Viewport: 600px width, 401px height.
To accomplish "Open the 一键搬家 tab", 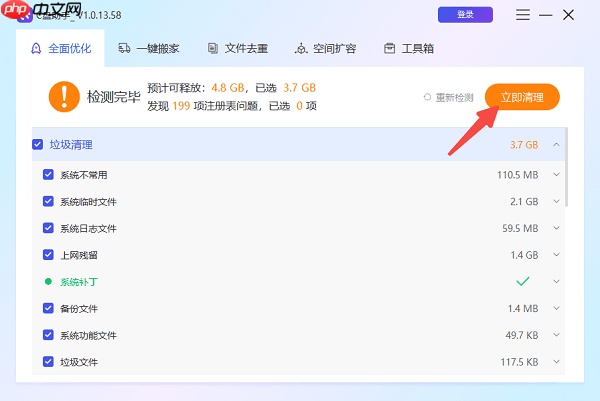I will click(148, 49).
